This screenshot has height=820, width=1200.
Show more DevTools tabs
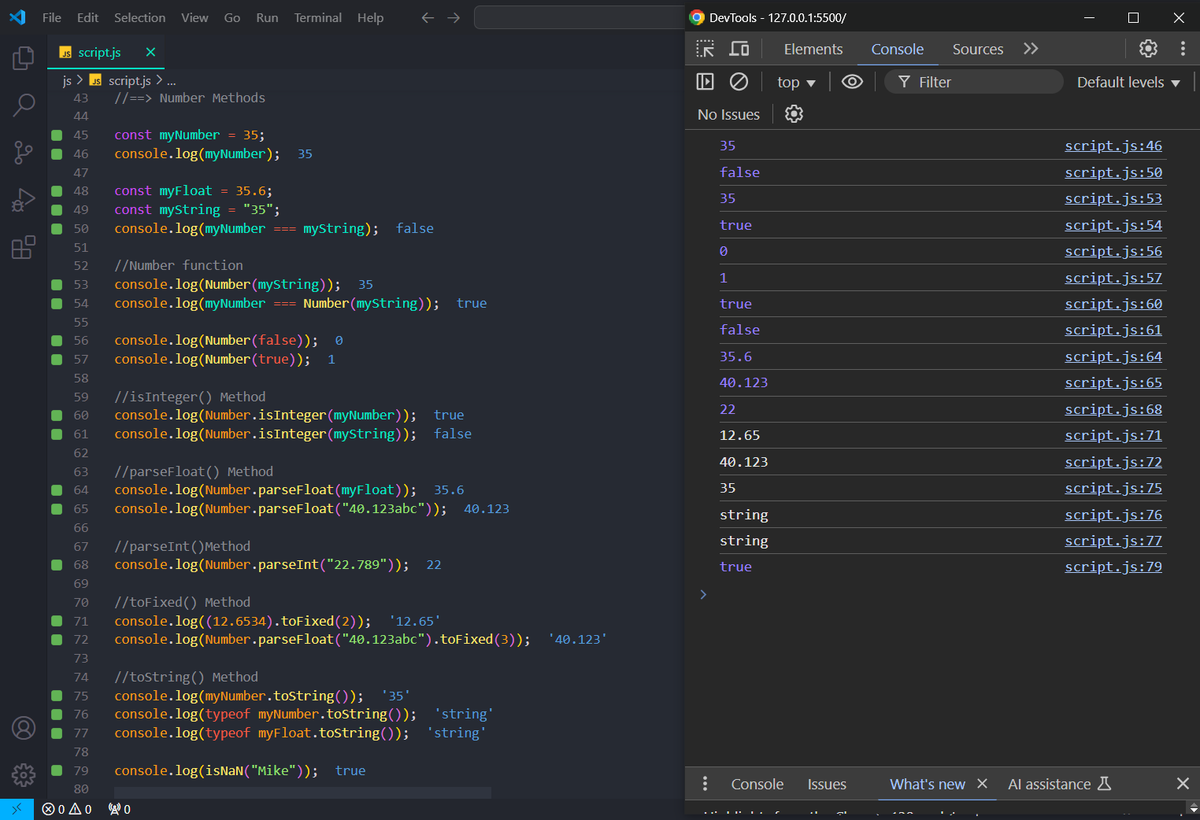coord(1031,49)
